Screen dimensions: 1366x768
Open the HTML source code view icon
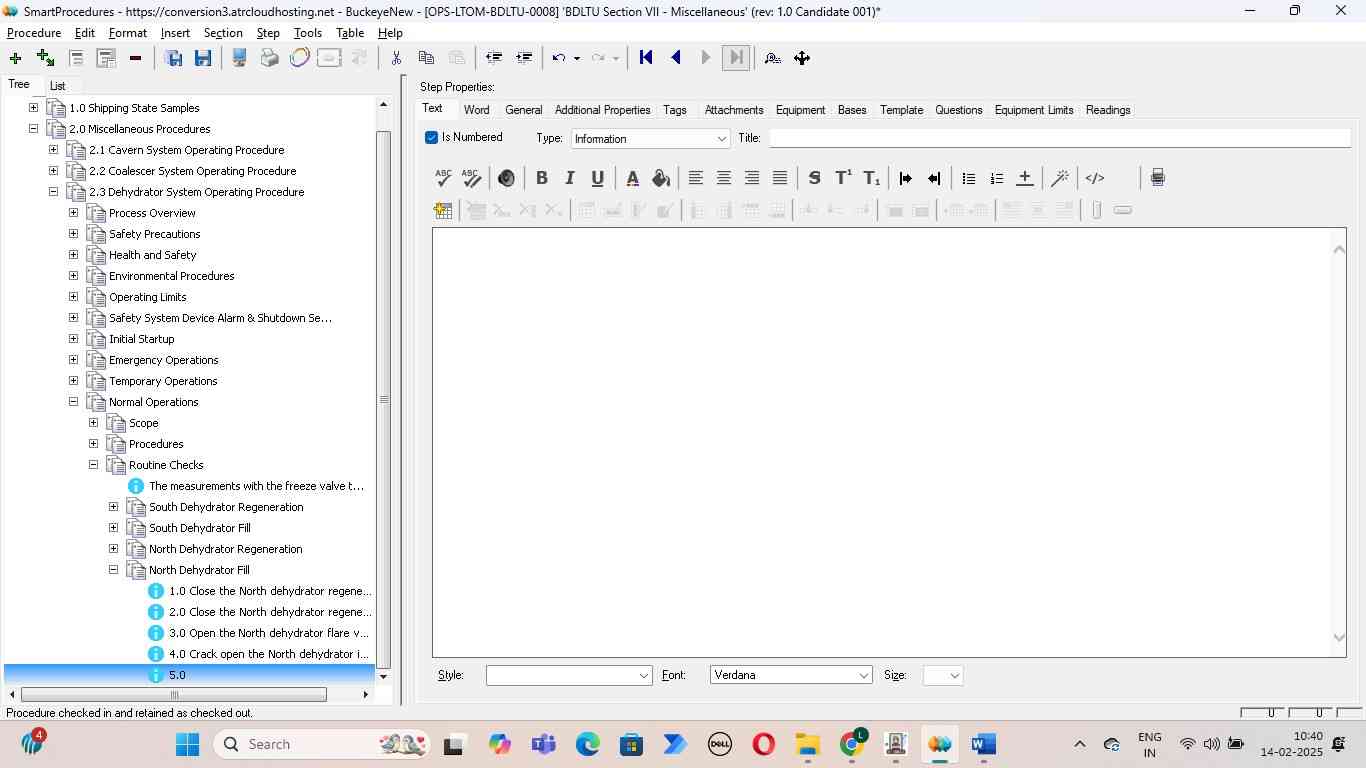point(1095,178)
